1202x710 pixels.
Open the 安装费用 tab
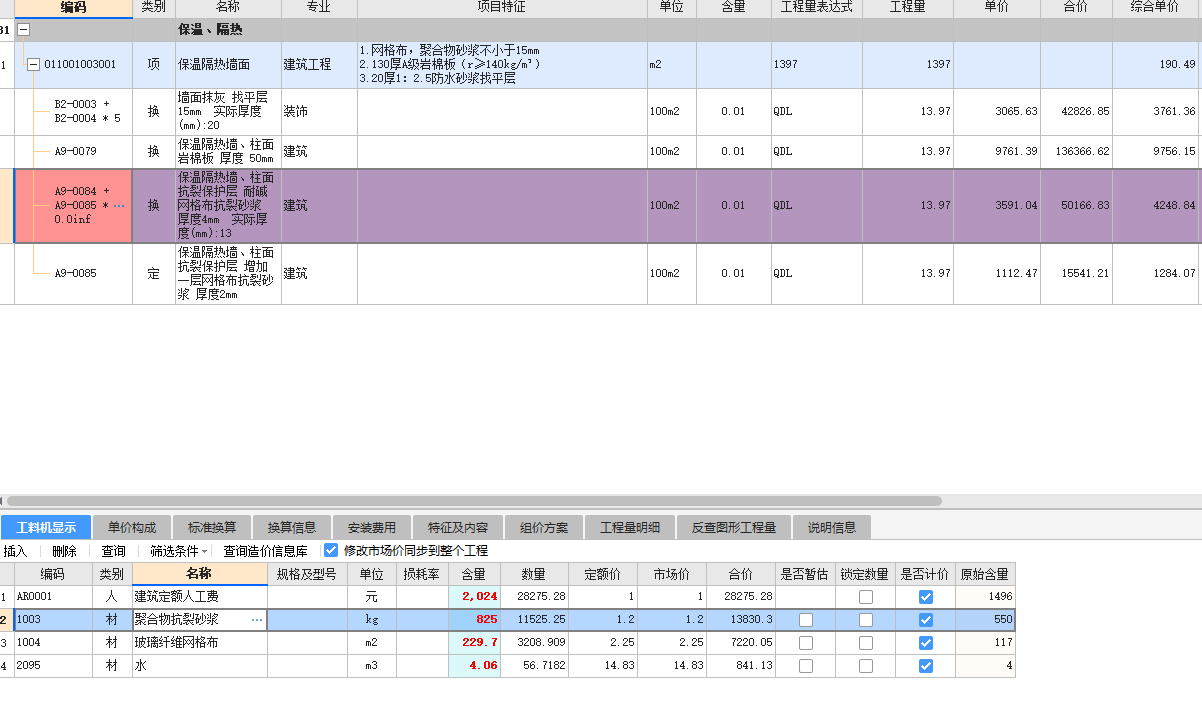pos(372,528)
